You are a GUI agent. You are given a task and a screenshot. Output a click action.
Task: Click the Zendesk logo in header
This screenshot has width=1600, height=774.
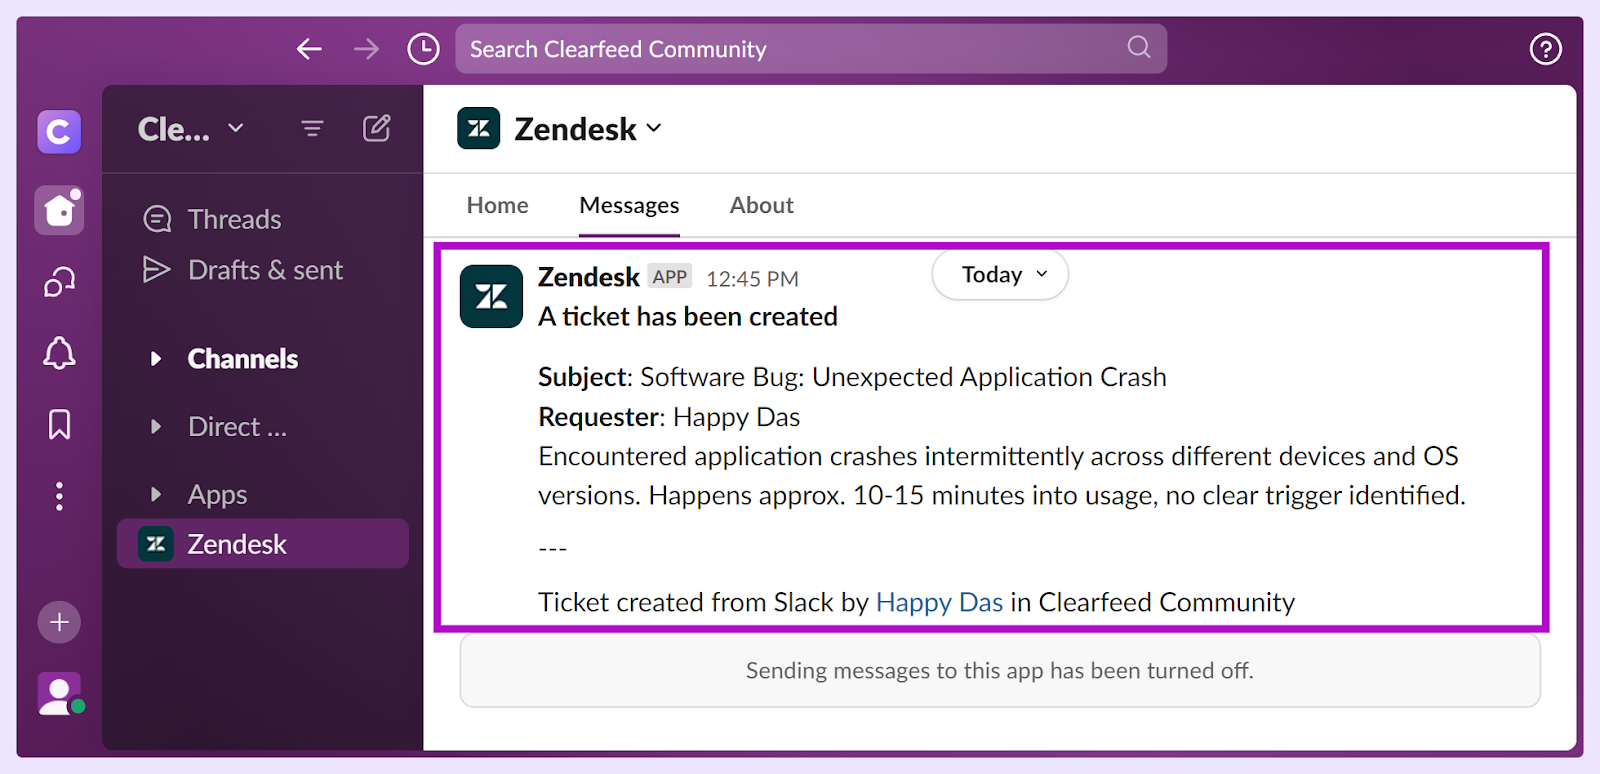[478, 128]
